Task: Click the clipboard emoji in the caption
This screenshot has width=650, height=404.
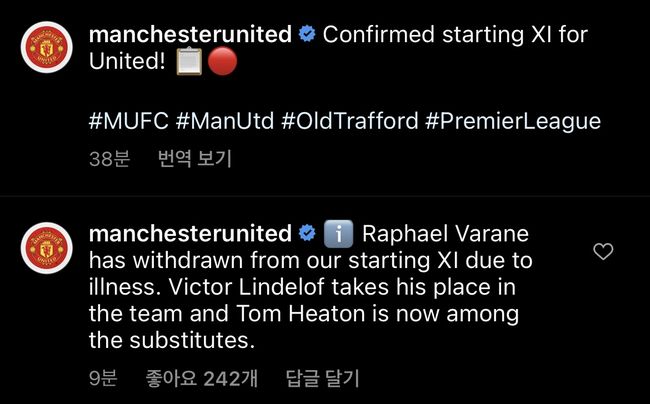Action: [x=189, y=62]
